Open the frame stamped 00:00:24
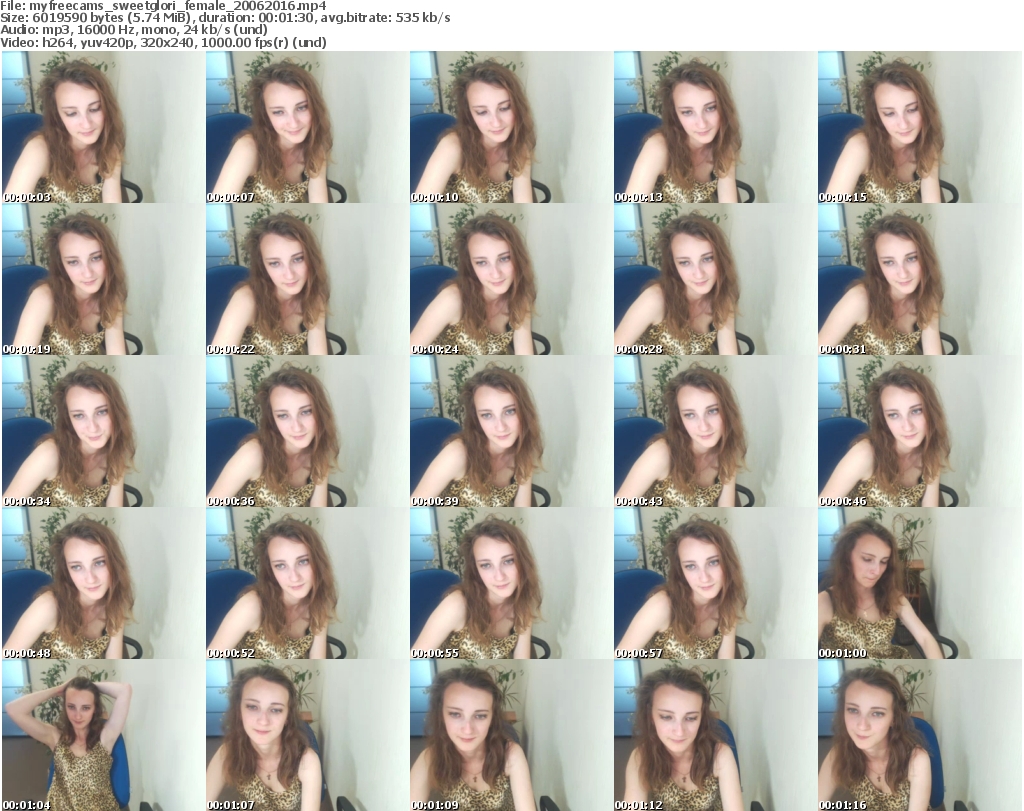Screen dimensions: 1024x811 [x=511, y=279]
